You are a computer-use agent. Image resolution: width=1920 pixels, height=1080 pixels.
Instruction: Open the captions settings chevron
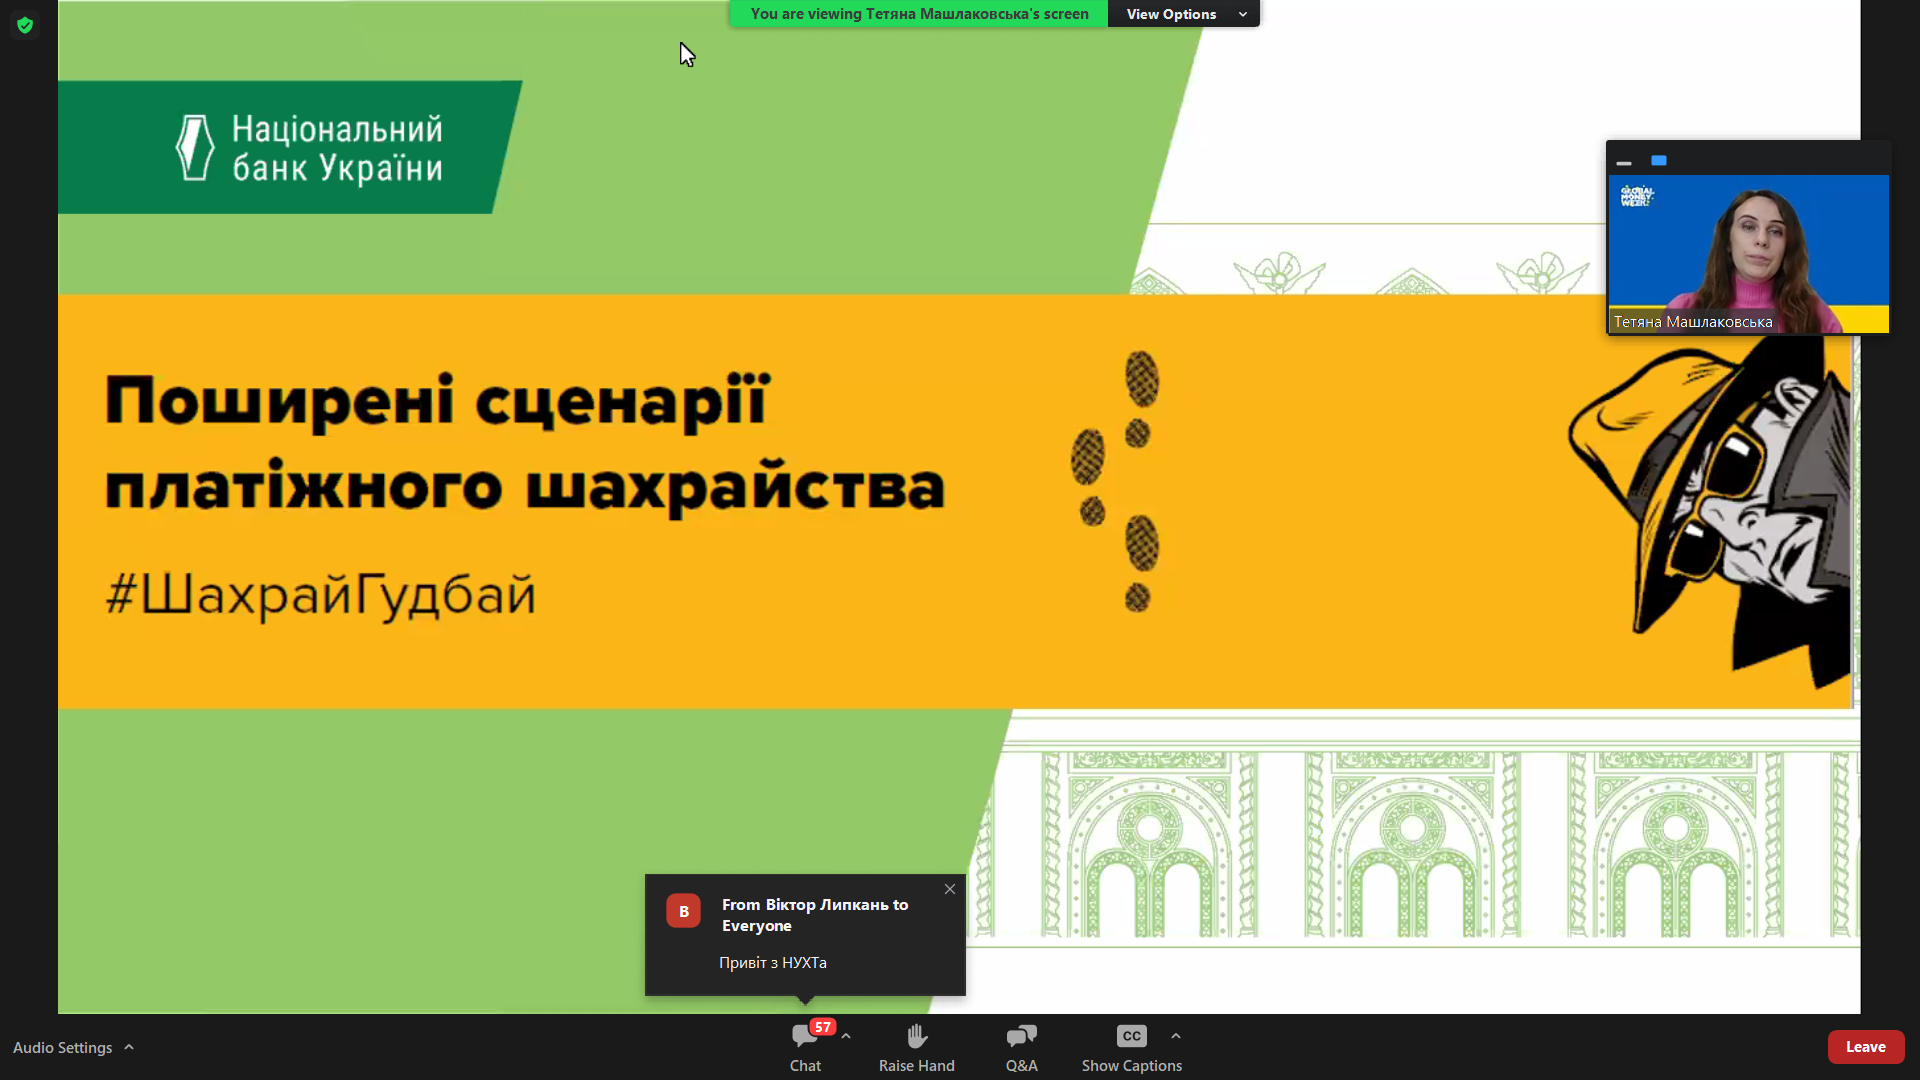[1175, 1035]
